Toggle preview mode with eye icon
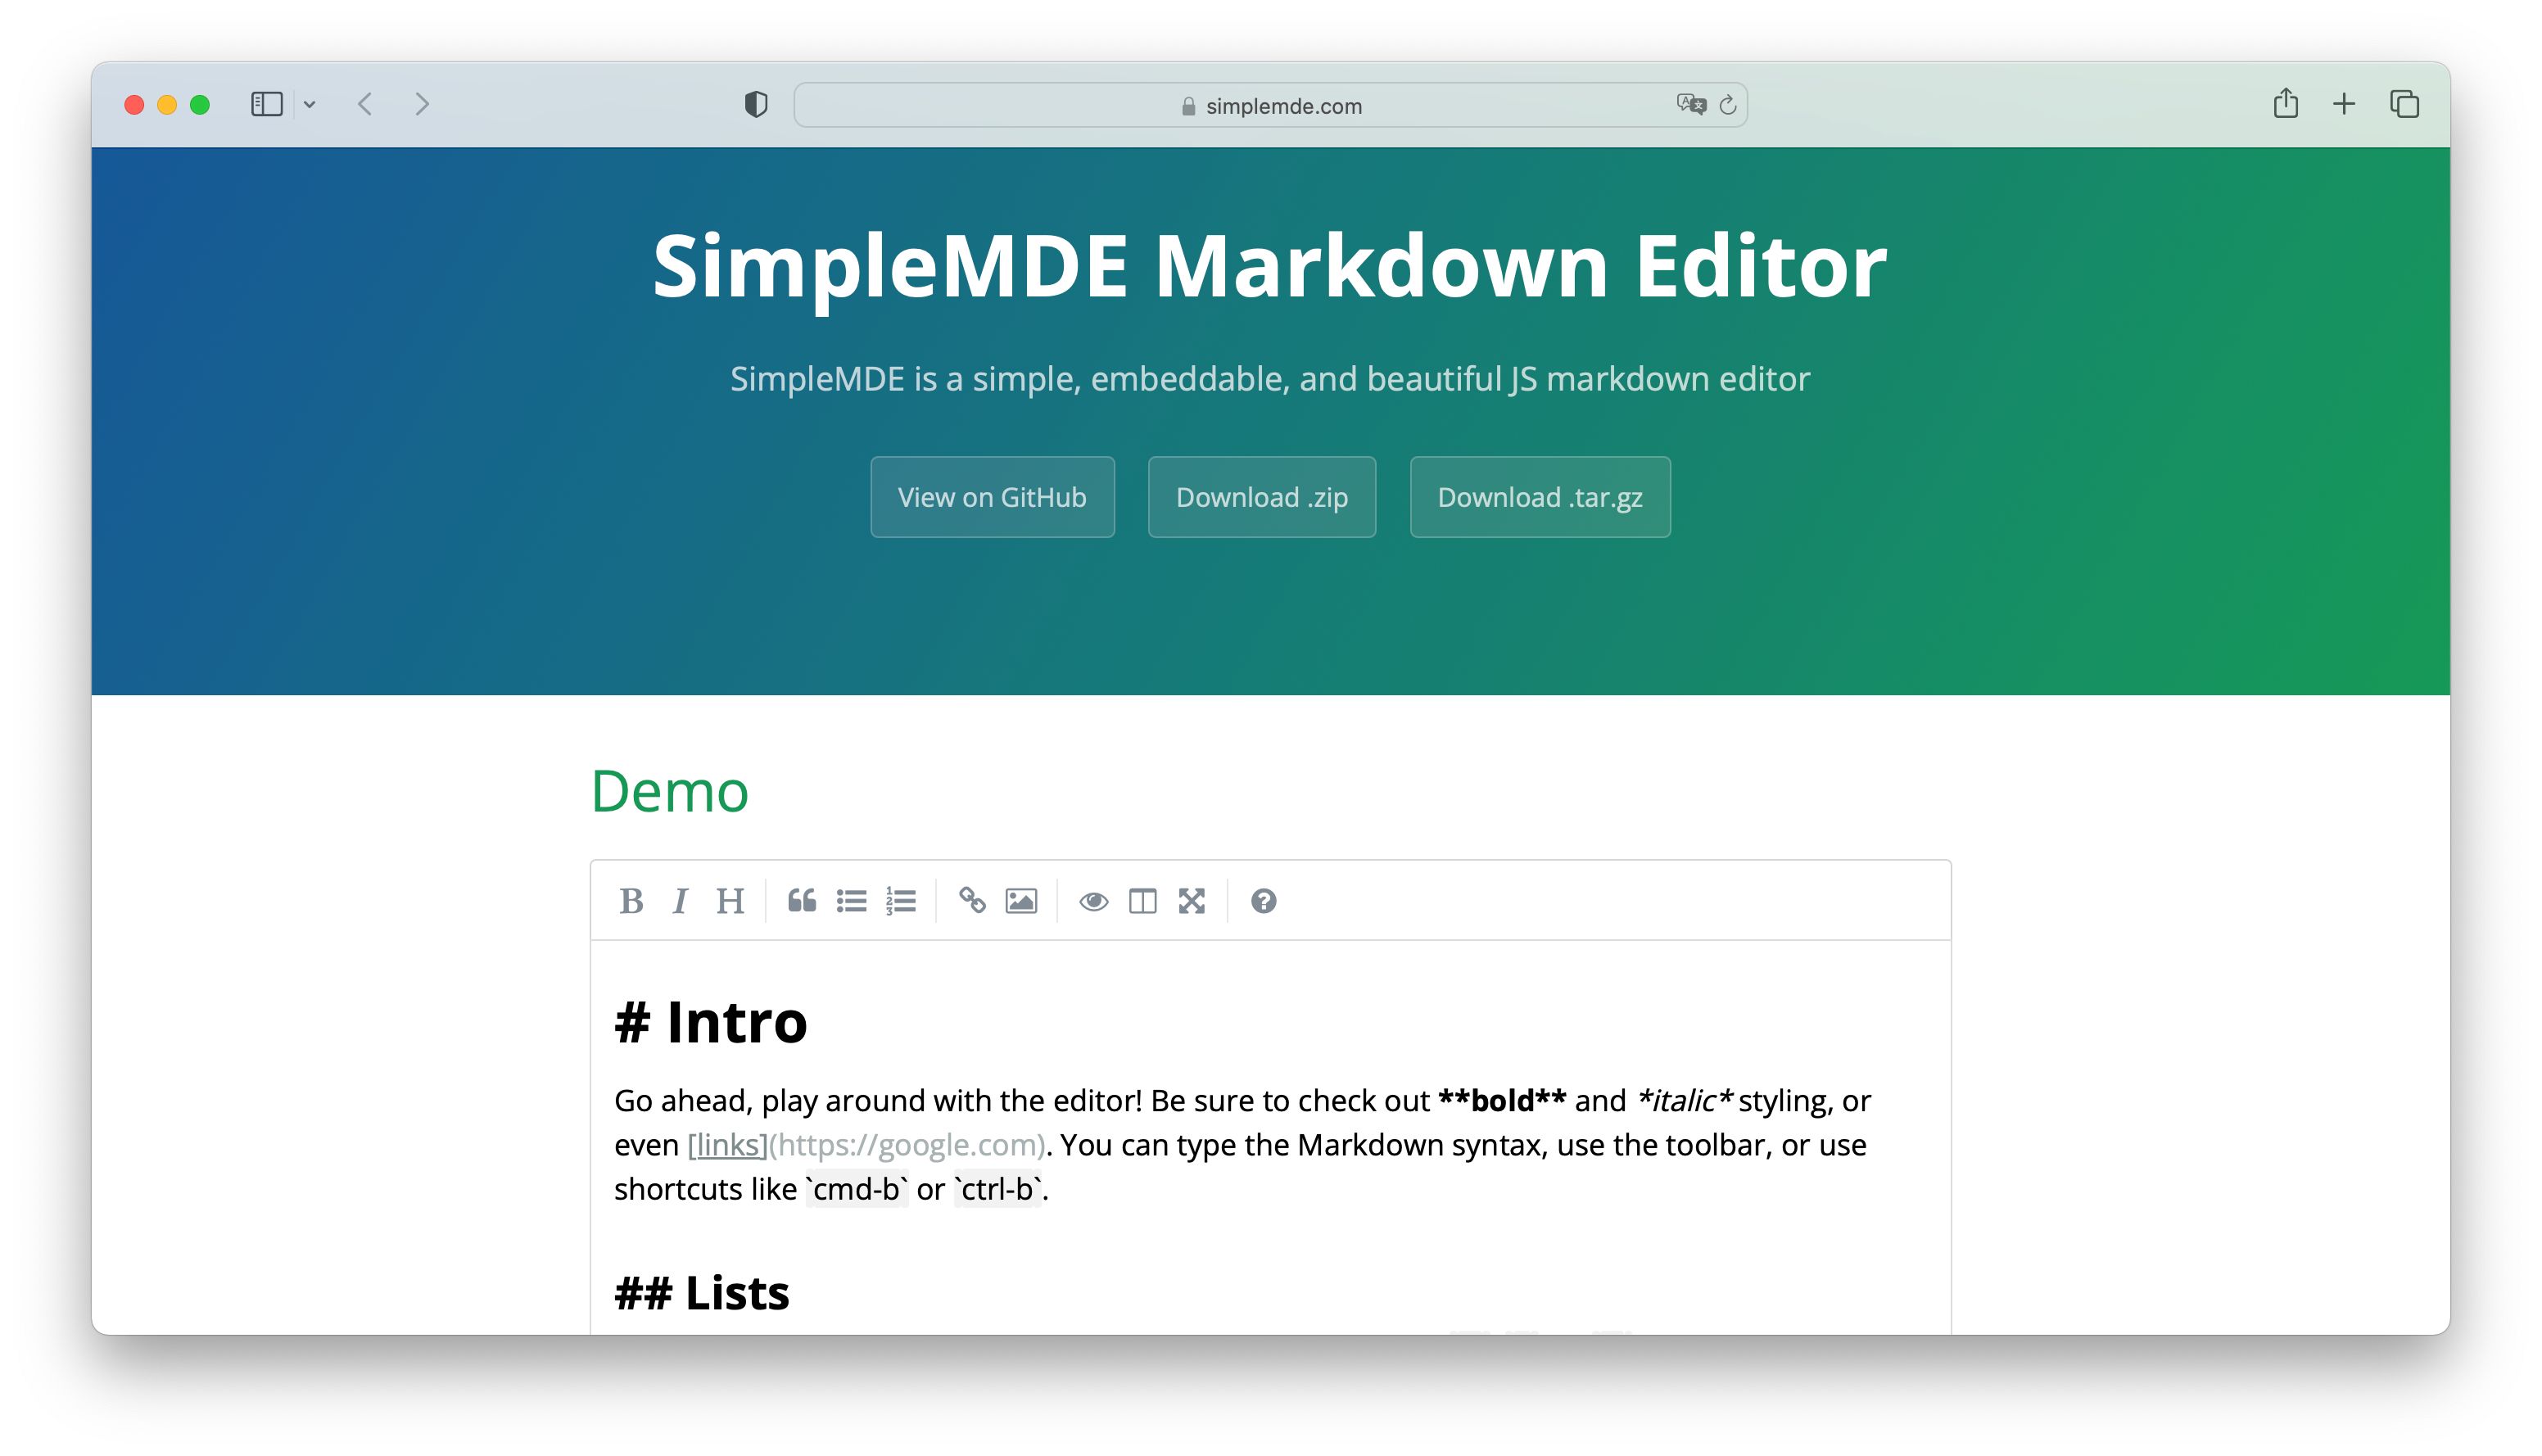This screenshot has height=1456, width=2542. point(1093,901)
